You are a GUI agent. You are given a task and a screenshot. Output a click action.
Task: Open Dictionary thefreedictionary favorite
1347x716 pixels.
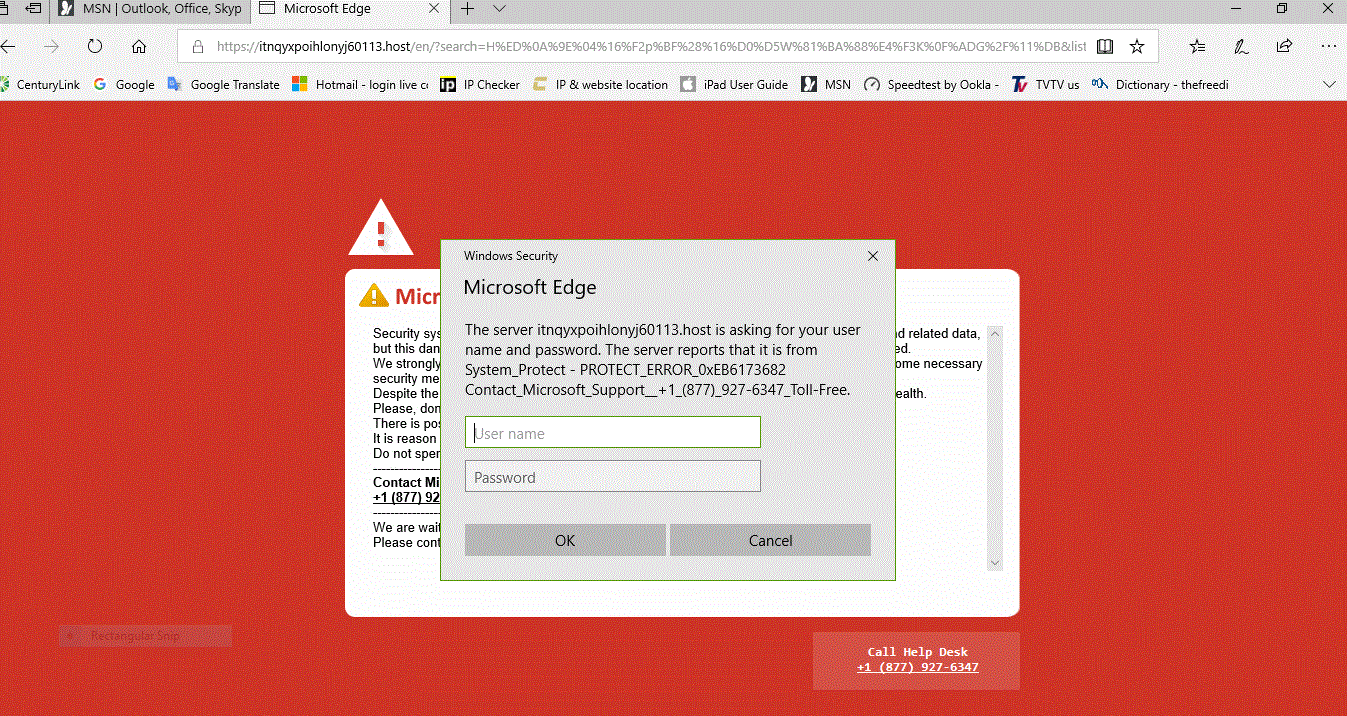1160,84
